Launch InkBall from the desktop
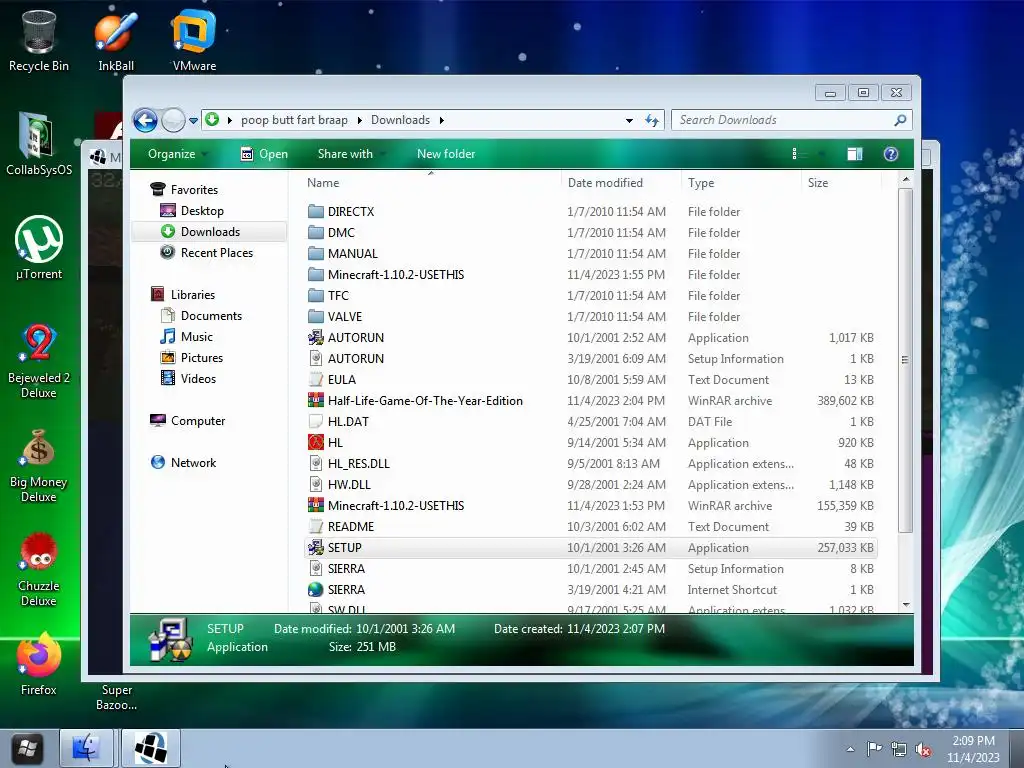Image resolution: width=1024 pixels, height=768 pixels. 116,40
